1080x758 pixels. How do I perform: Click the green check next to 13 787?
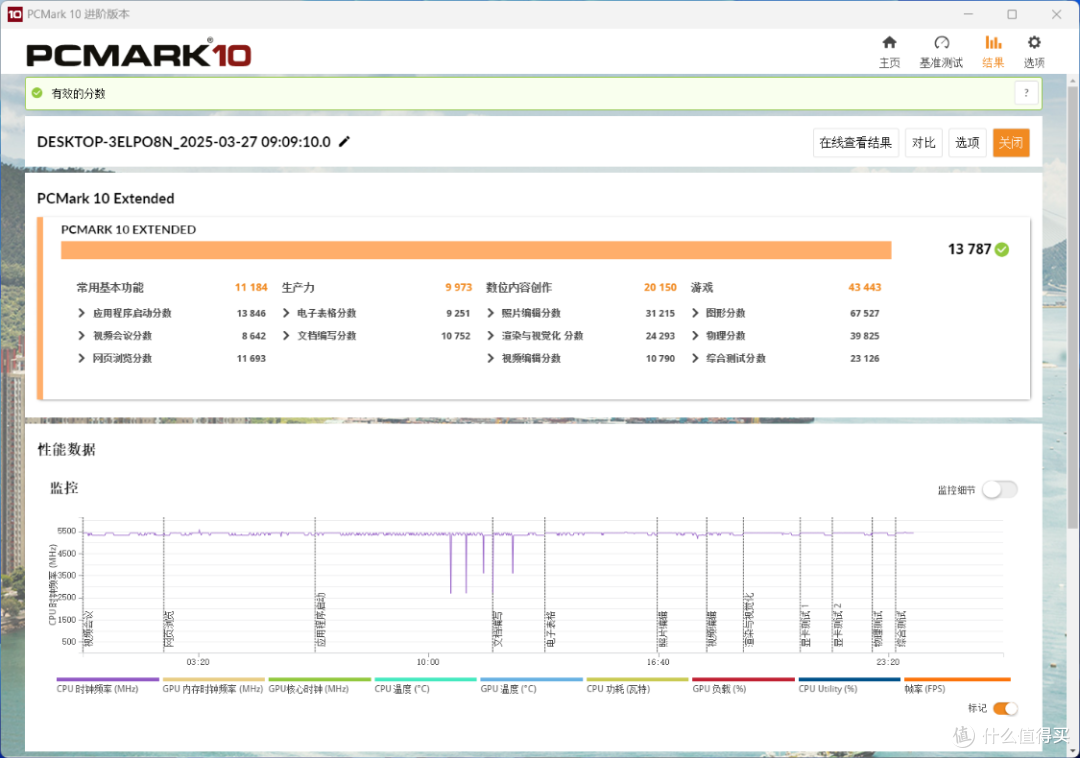(x=1002, y=249)
